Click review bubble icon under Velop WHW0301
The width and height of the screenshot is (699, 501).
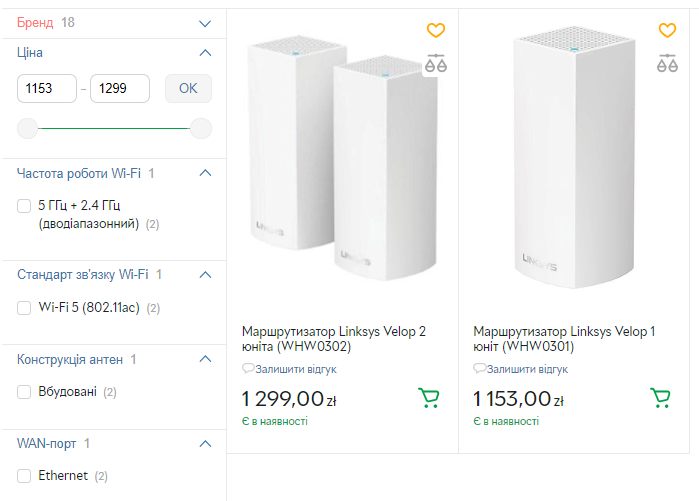(x=479, y=369)
